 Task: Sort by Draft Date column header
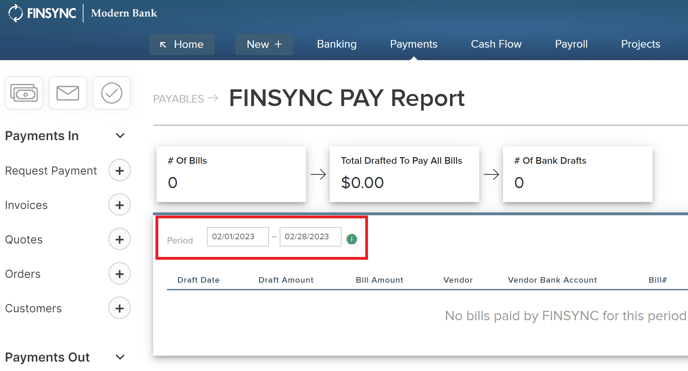pos(198,280)
